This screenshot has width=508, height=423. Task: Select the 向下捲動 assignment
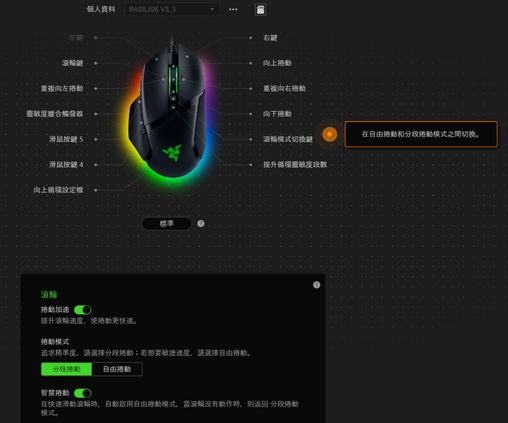point(277,114)
